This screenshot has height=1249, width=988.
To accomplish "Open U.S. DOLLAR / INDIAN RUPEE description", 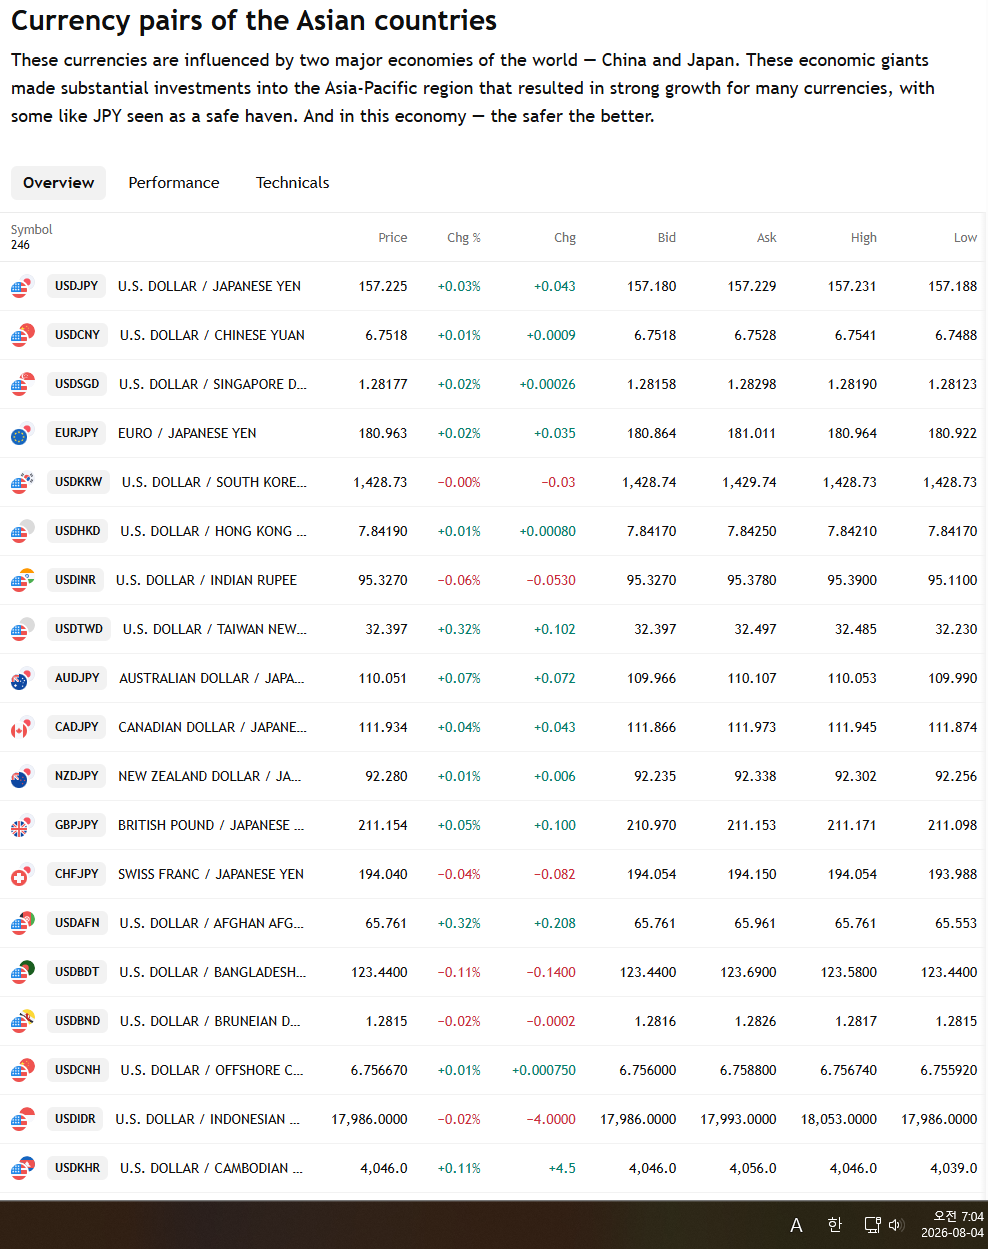I will [206, 580].
